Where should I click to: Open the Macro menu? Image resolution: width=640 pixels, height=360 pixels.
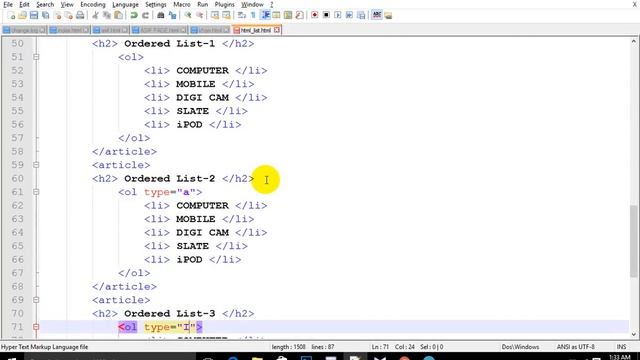[x=182, y=4]
